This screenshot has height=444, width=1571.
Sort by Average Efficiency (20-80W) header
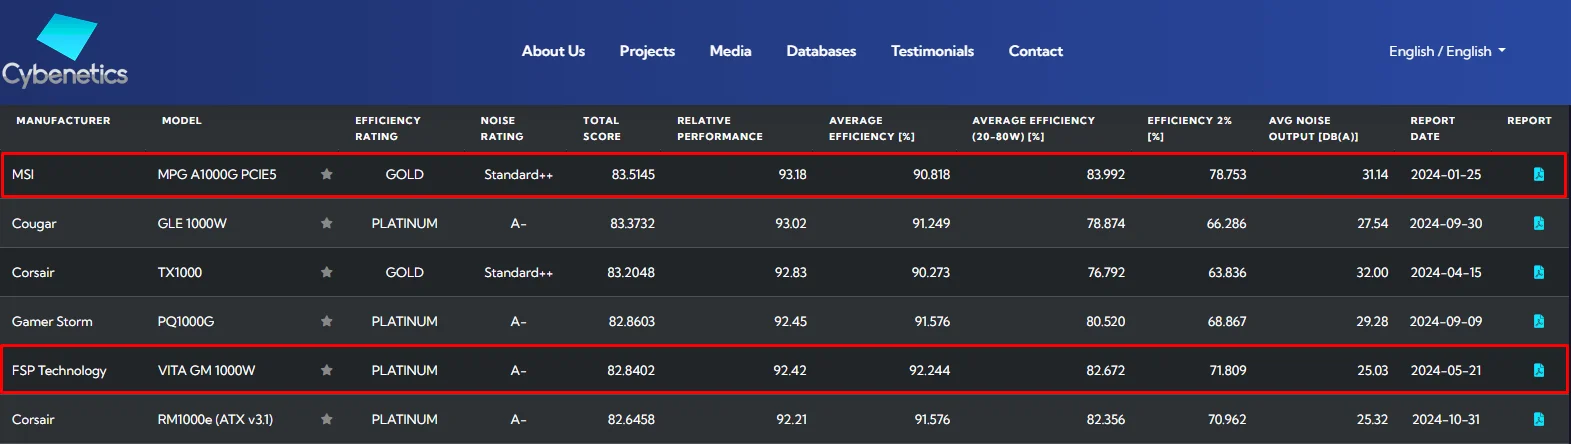[1033, 128]
